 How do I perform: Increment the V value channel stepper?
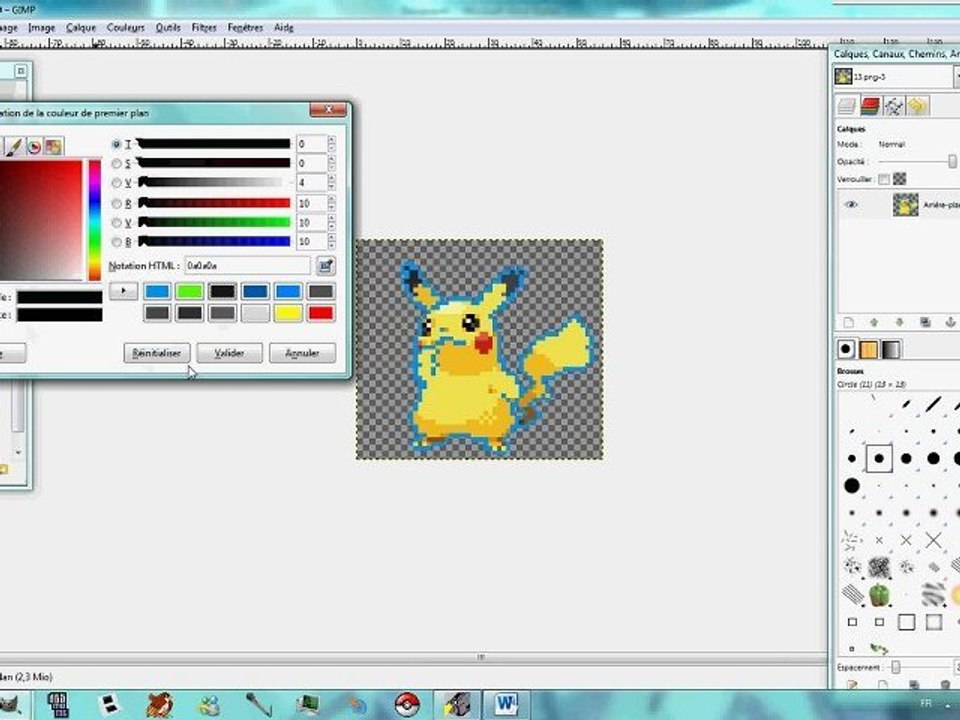point(331,178)
